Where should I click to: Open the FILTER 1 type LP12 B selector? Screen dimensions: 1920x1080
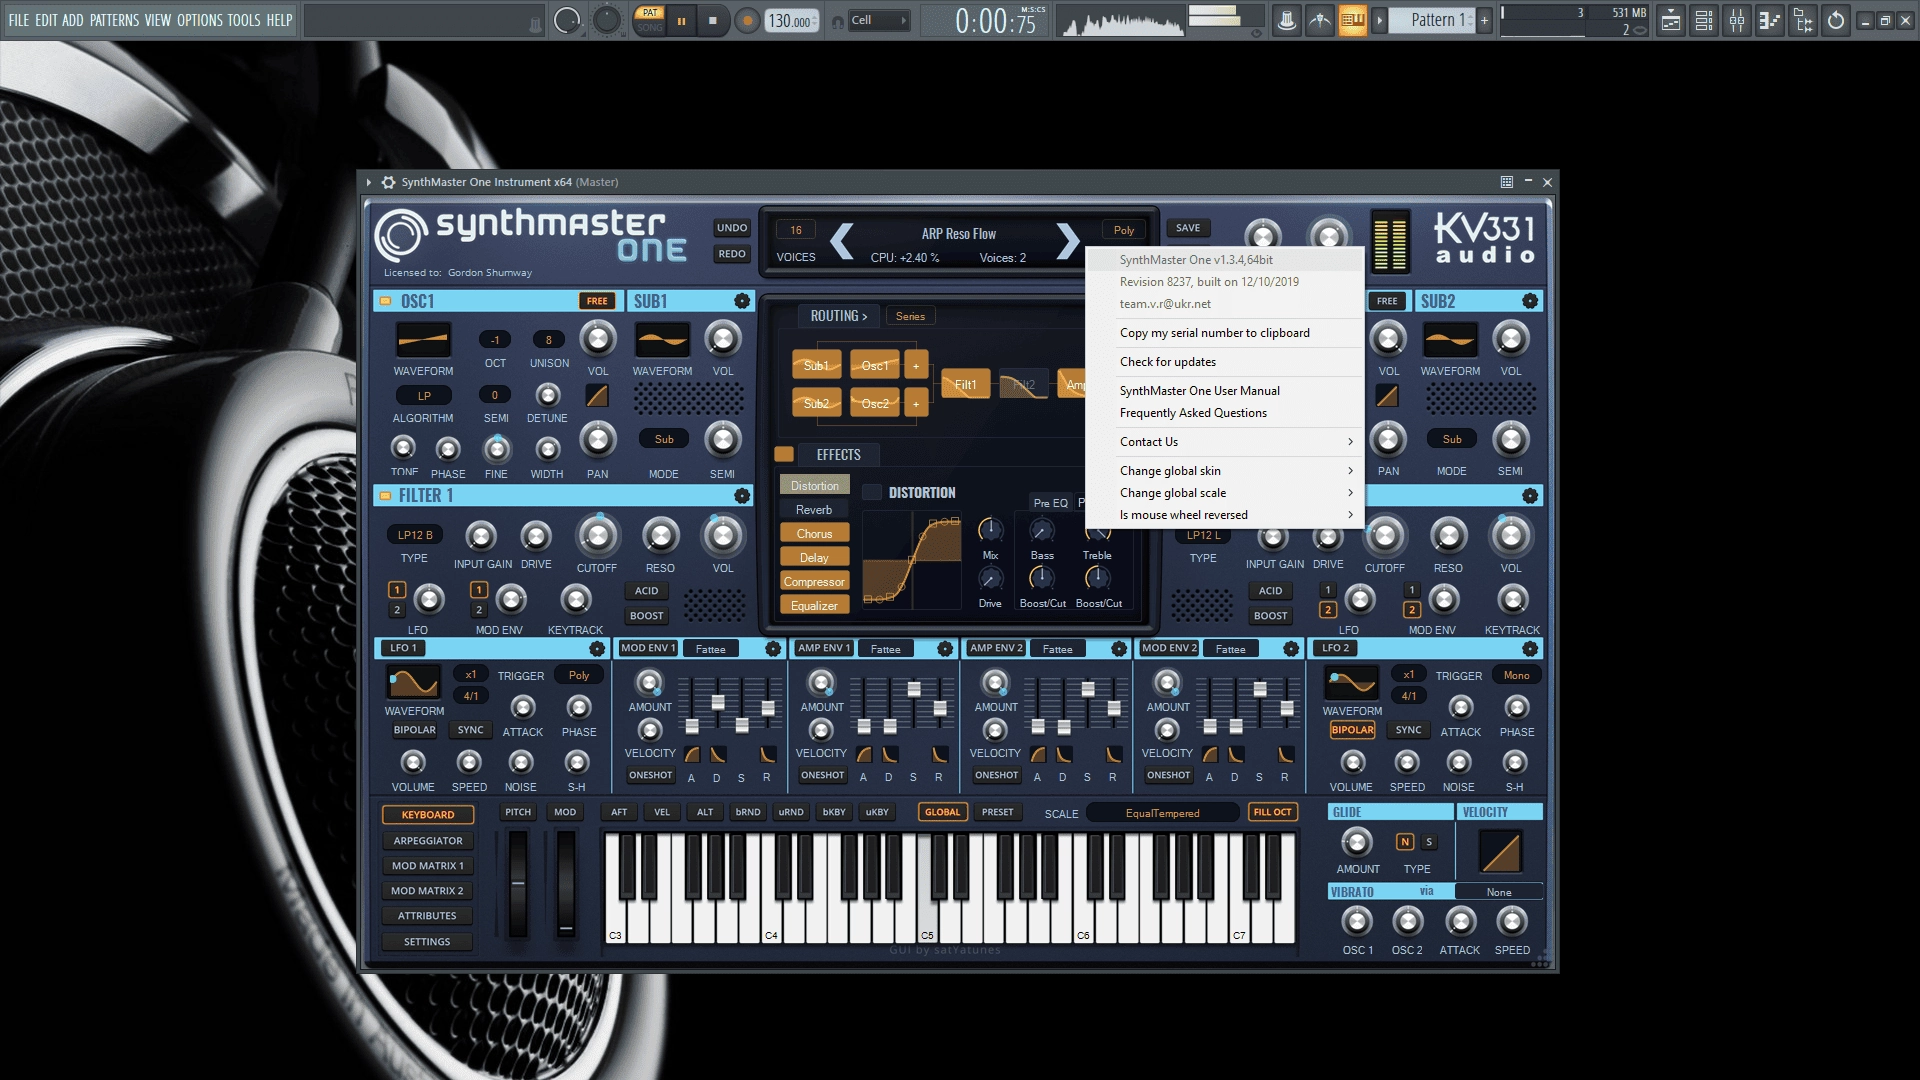(x=415, y=535)
